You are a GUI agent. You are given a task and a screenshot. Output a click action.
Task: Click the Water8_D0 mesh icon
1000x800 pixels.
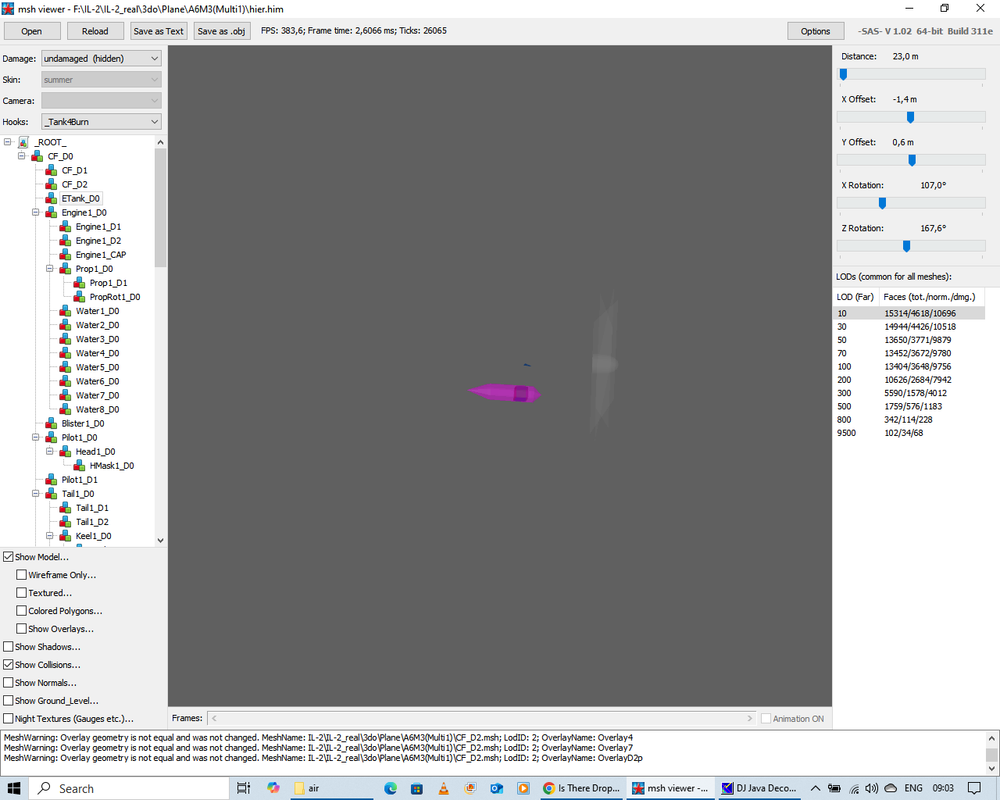[66, 409]
